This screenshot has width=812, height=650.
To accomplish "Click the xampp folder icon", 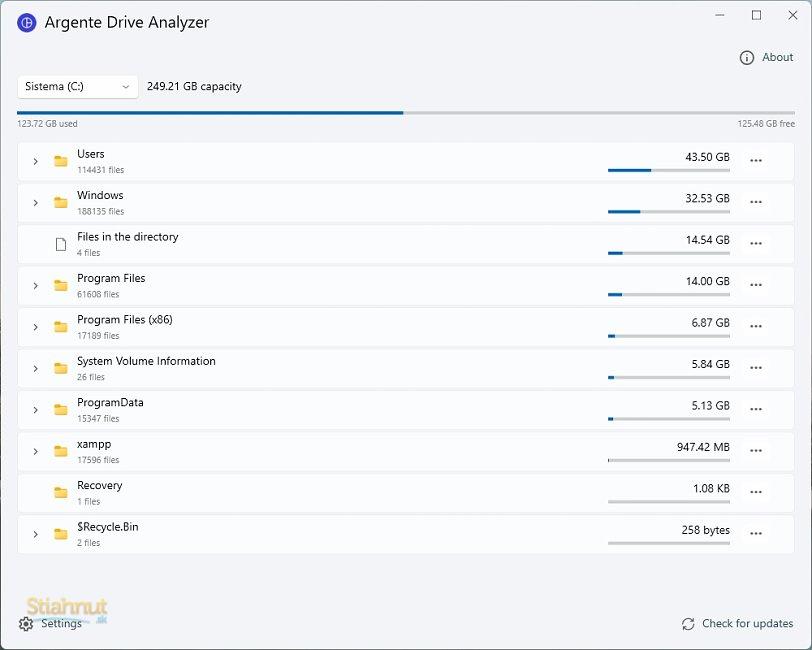I will (x=61, y=451).
